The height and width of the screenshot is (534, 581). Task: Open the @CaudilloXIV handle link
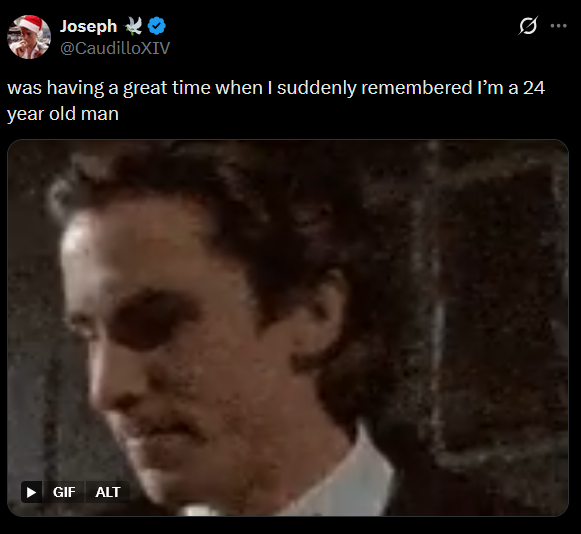pyautogui.click(x=115, y=48)
